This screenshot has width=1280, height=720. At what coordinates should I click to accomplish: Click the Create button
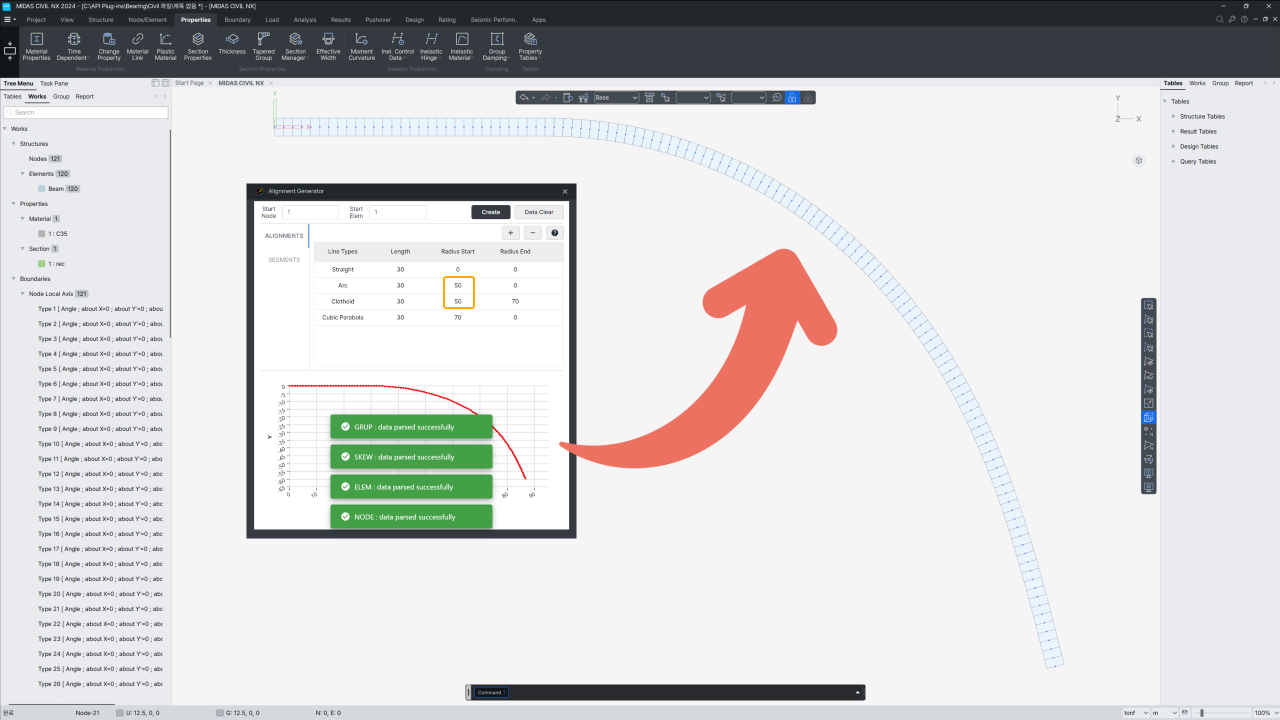pyautogui.click(x=490, y=212)
